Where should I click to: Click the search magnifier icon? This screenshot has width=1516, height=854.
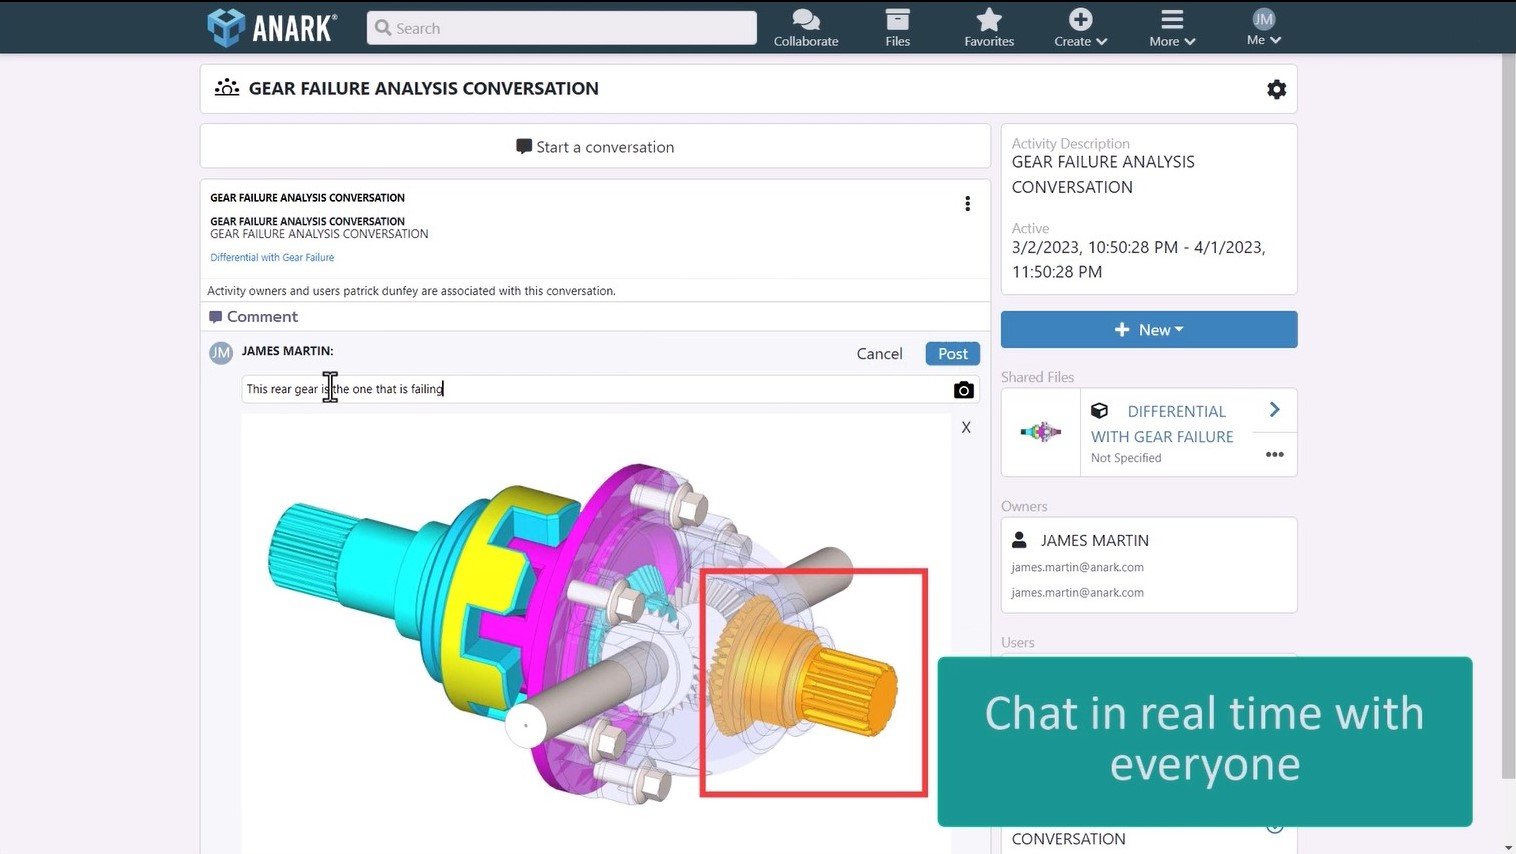[x=383, y=28]
